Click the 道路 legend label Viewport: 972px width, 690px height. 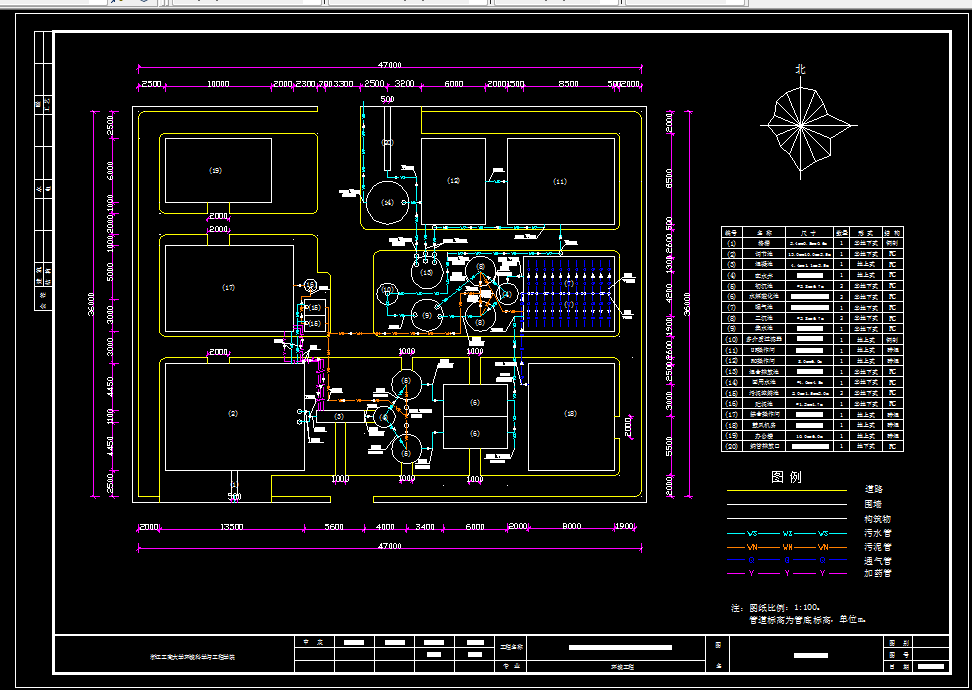pos(873,490)
